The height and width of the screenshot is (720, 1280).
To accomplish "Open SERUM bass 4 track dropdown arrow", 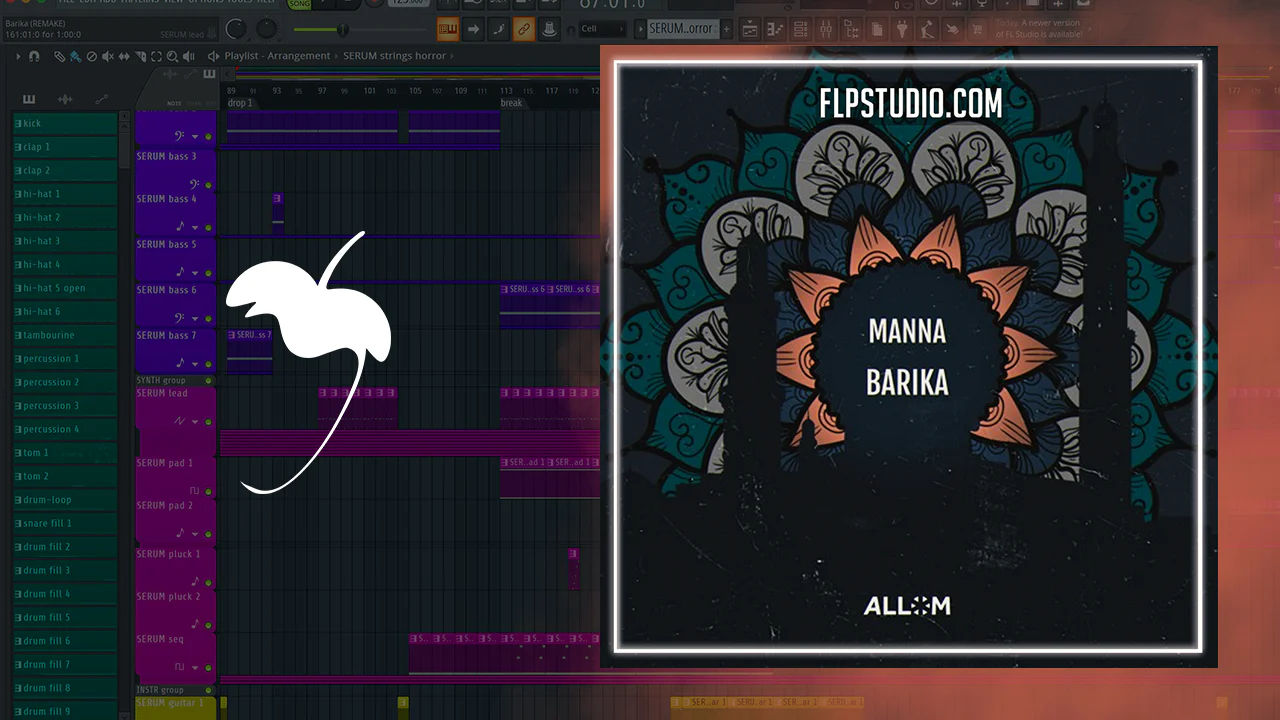I will [195, 226].
